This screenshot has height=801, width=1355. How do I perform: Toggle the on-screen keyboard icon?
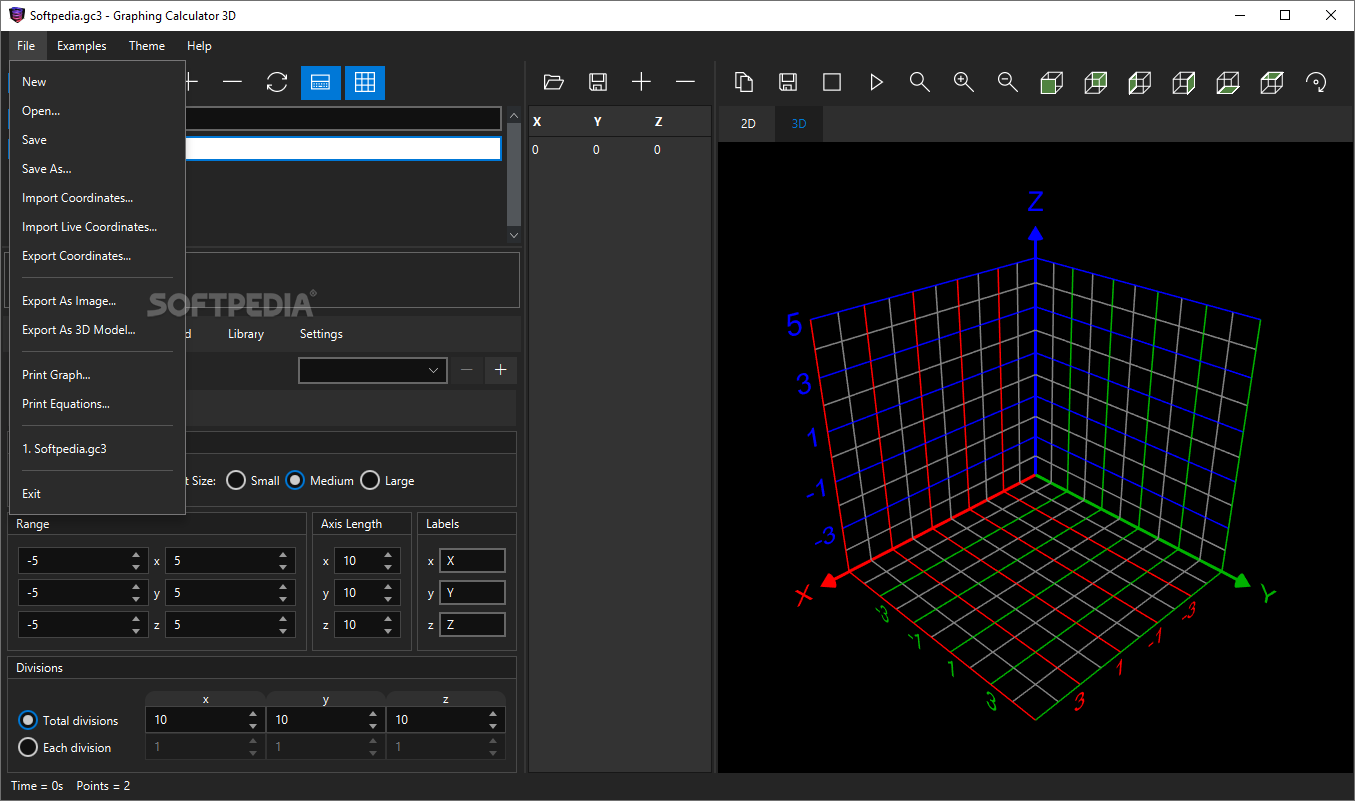click(x=321, y=82)
